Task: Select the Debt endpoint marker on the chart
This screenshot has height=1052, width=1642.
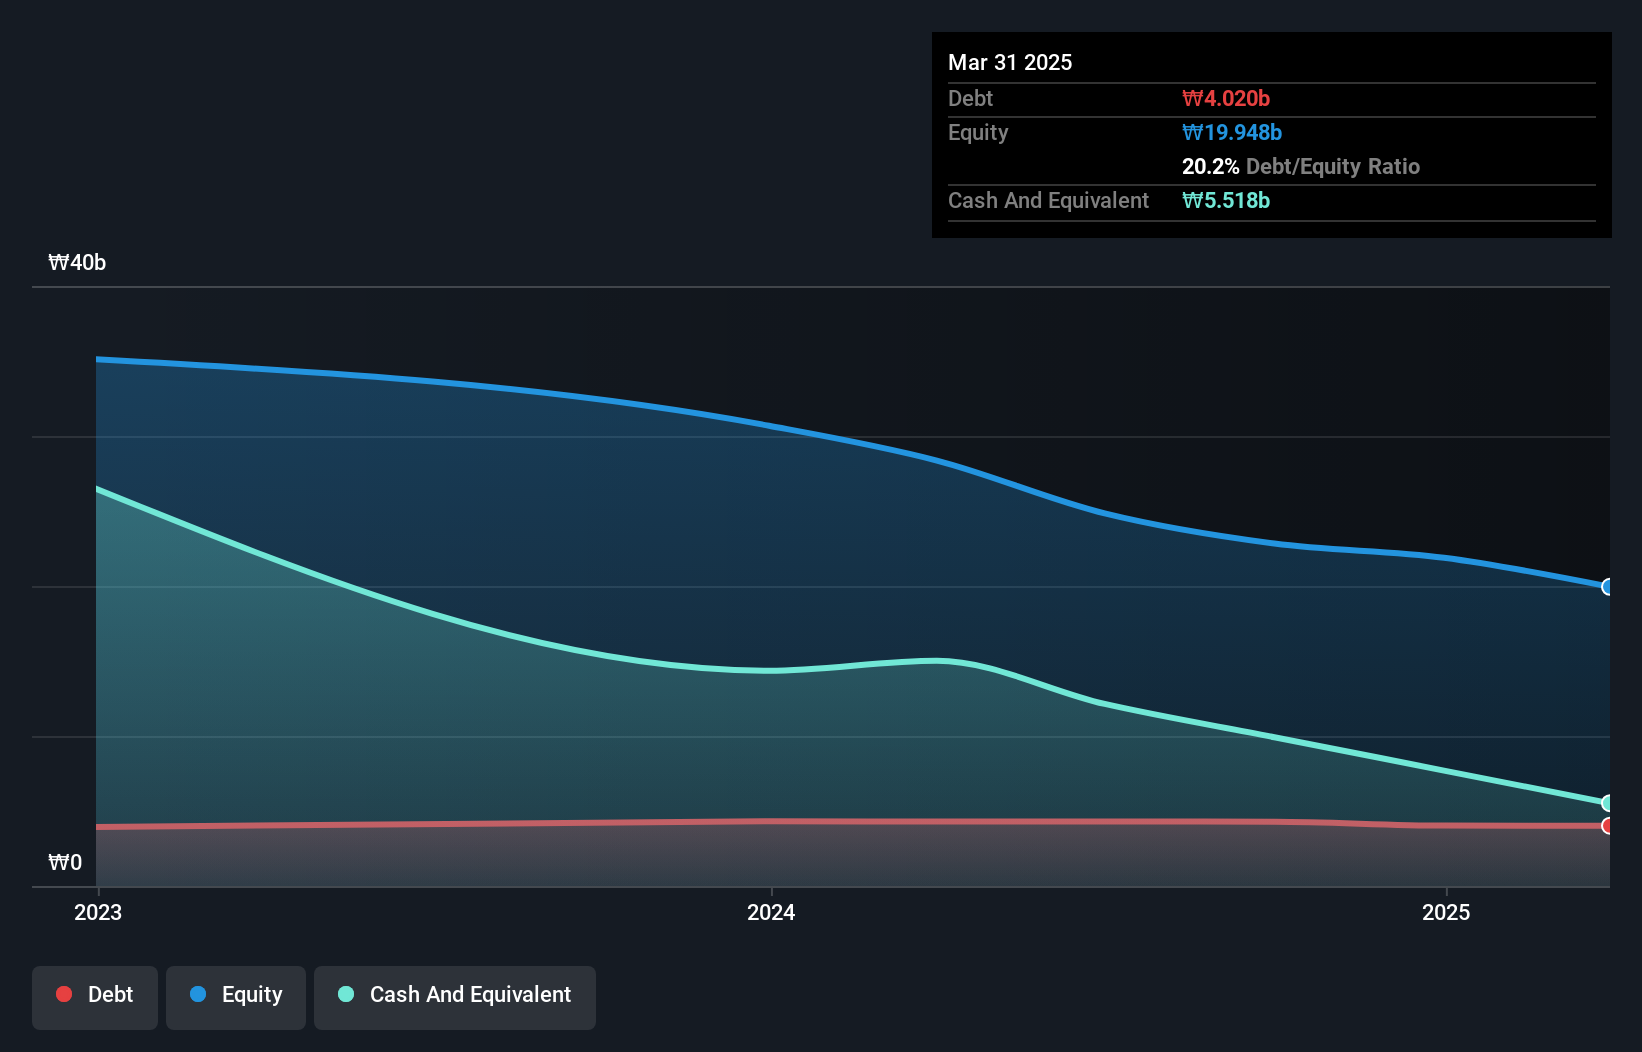Action: click(x=1608, y=826)
